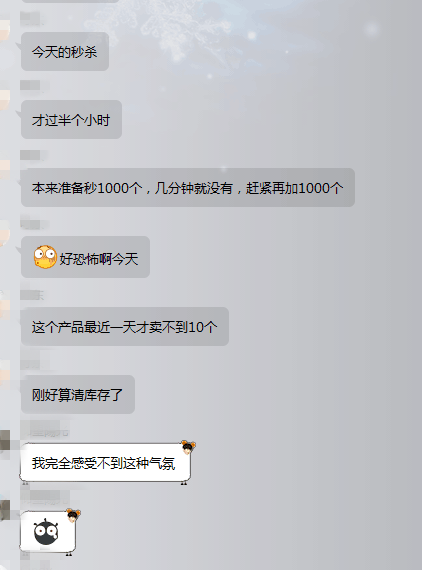Open avatar beside '今天的秒杀' message
This screenshot has width=422, height=570.
[5, 30]
